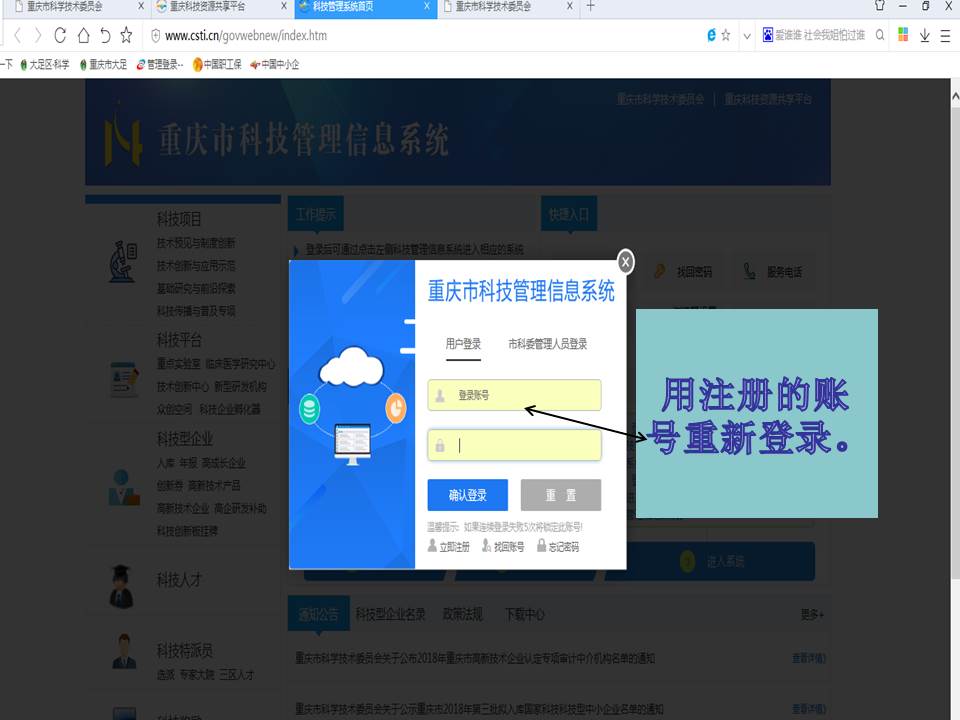The height and width of the screenshot is (720, 960).
Task: Open the browser hamburger menu
Action: [945, 36]
